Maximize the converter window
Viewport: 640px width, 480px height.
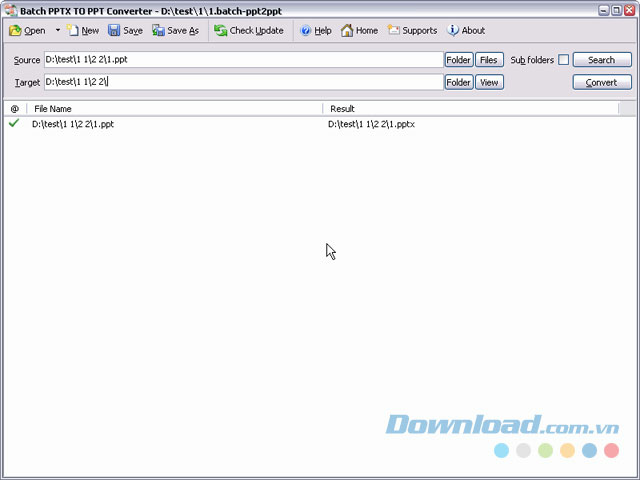(x=616, y=10)
